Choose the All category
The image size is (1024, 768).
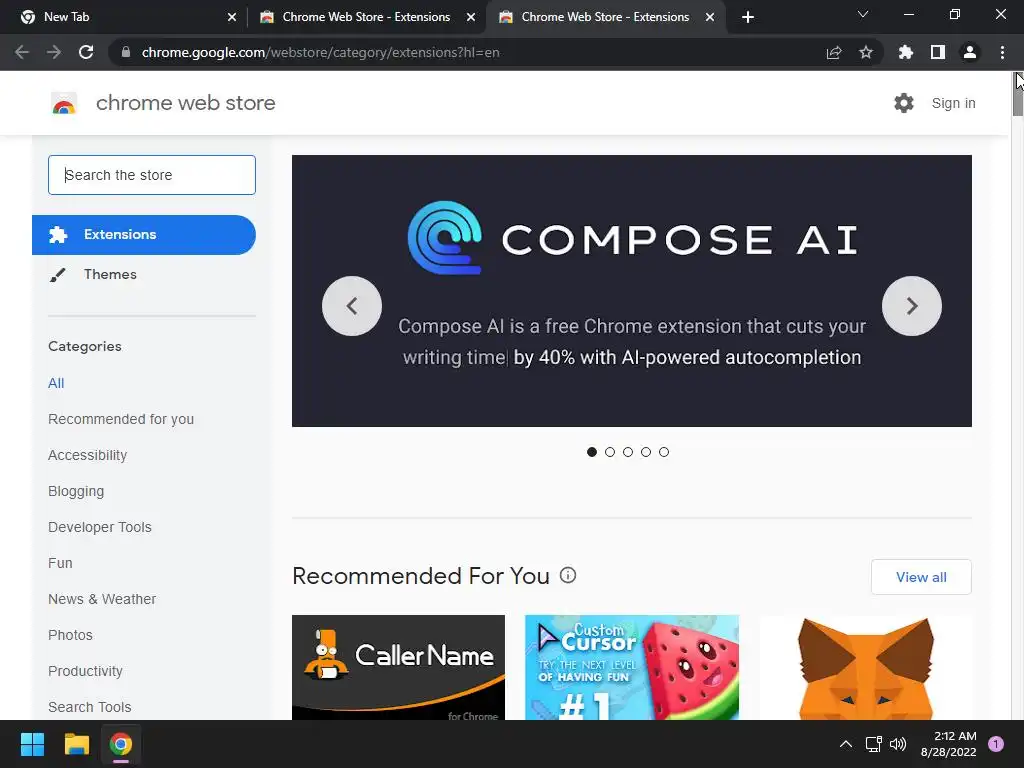click(56, 383)
